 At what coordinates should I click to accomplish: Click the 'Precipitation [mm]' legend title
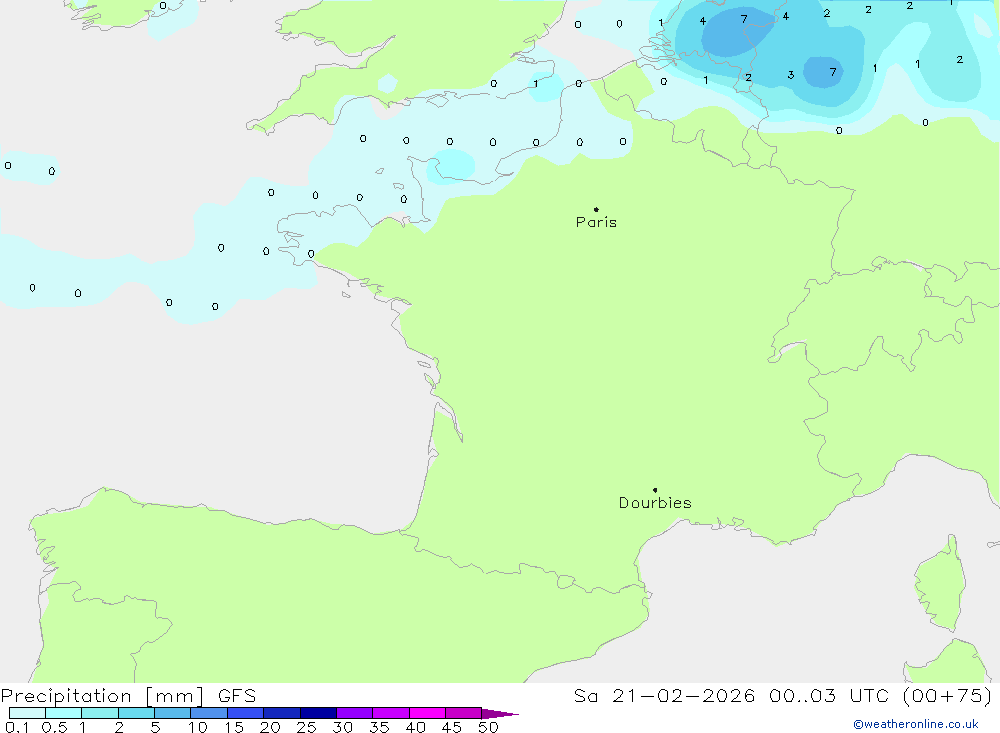click(102, 696)
